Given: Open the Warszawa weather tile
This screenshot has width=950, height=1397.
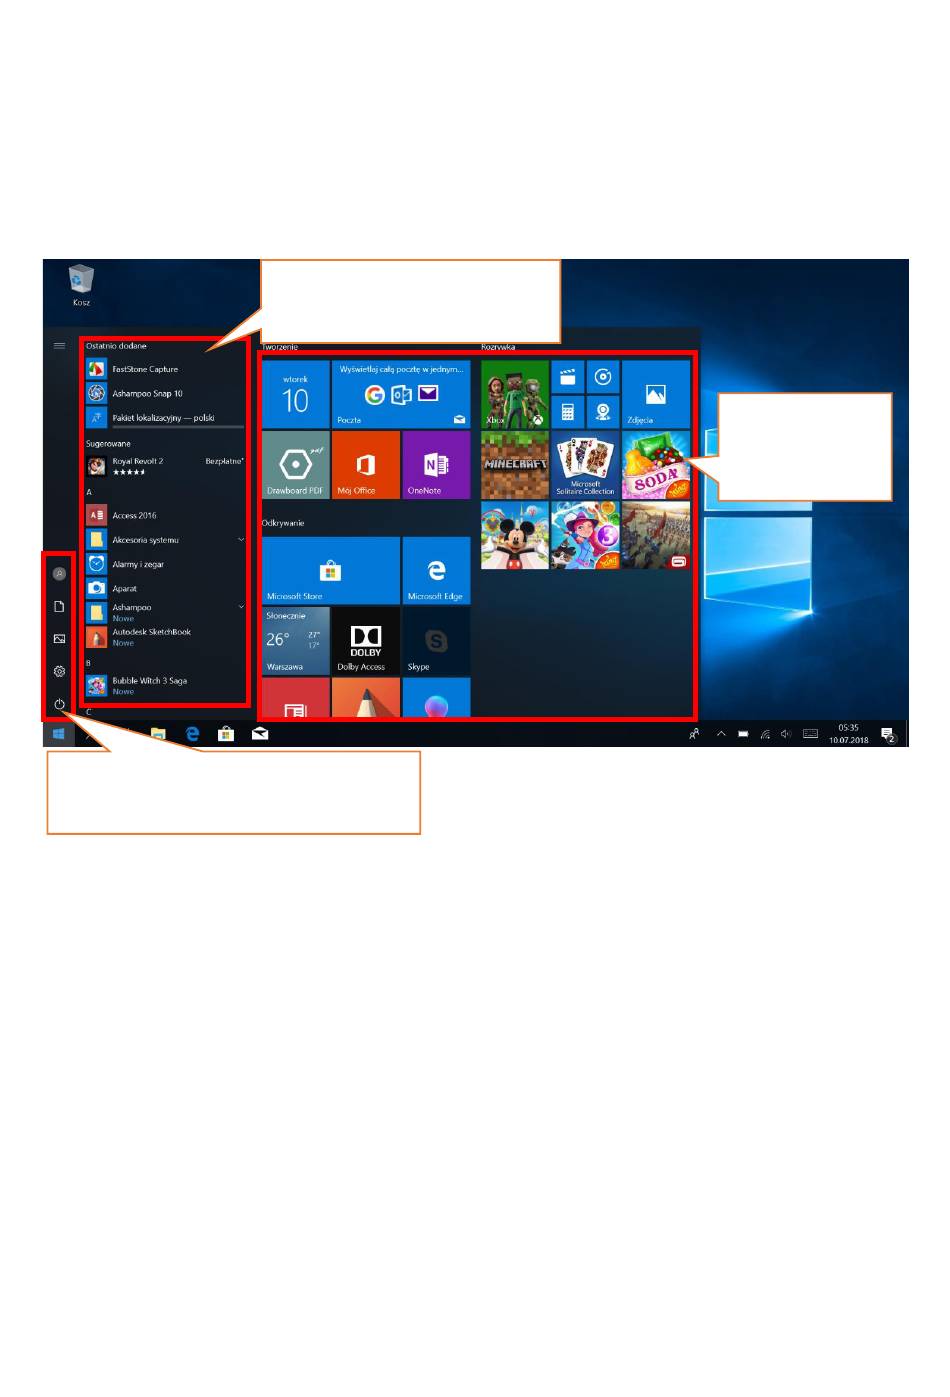Looking at the screenshot, I should 295,640.
